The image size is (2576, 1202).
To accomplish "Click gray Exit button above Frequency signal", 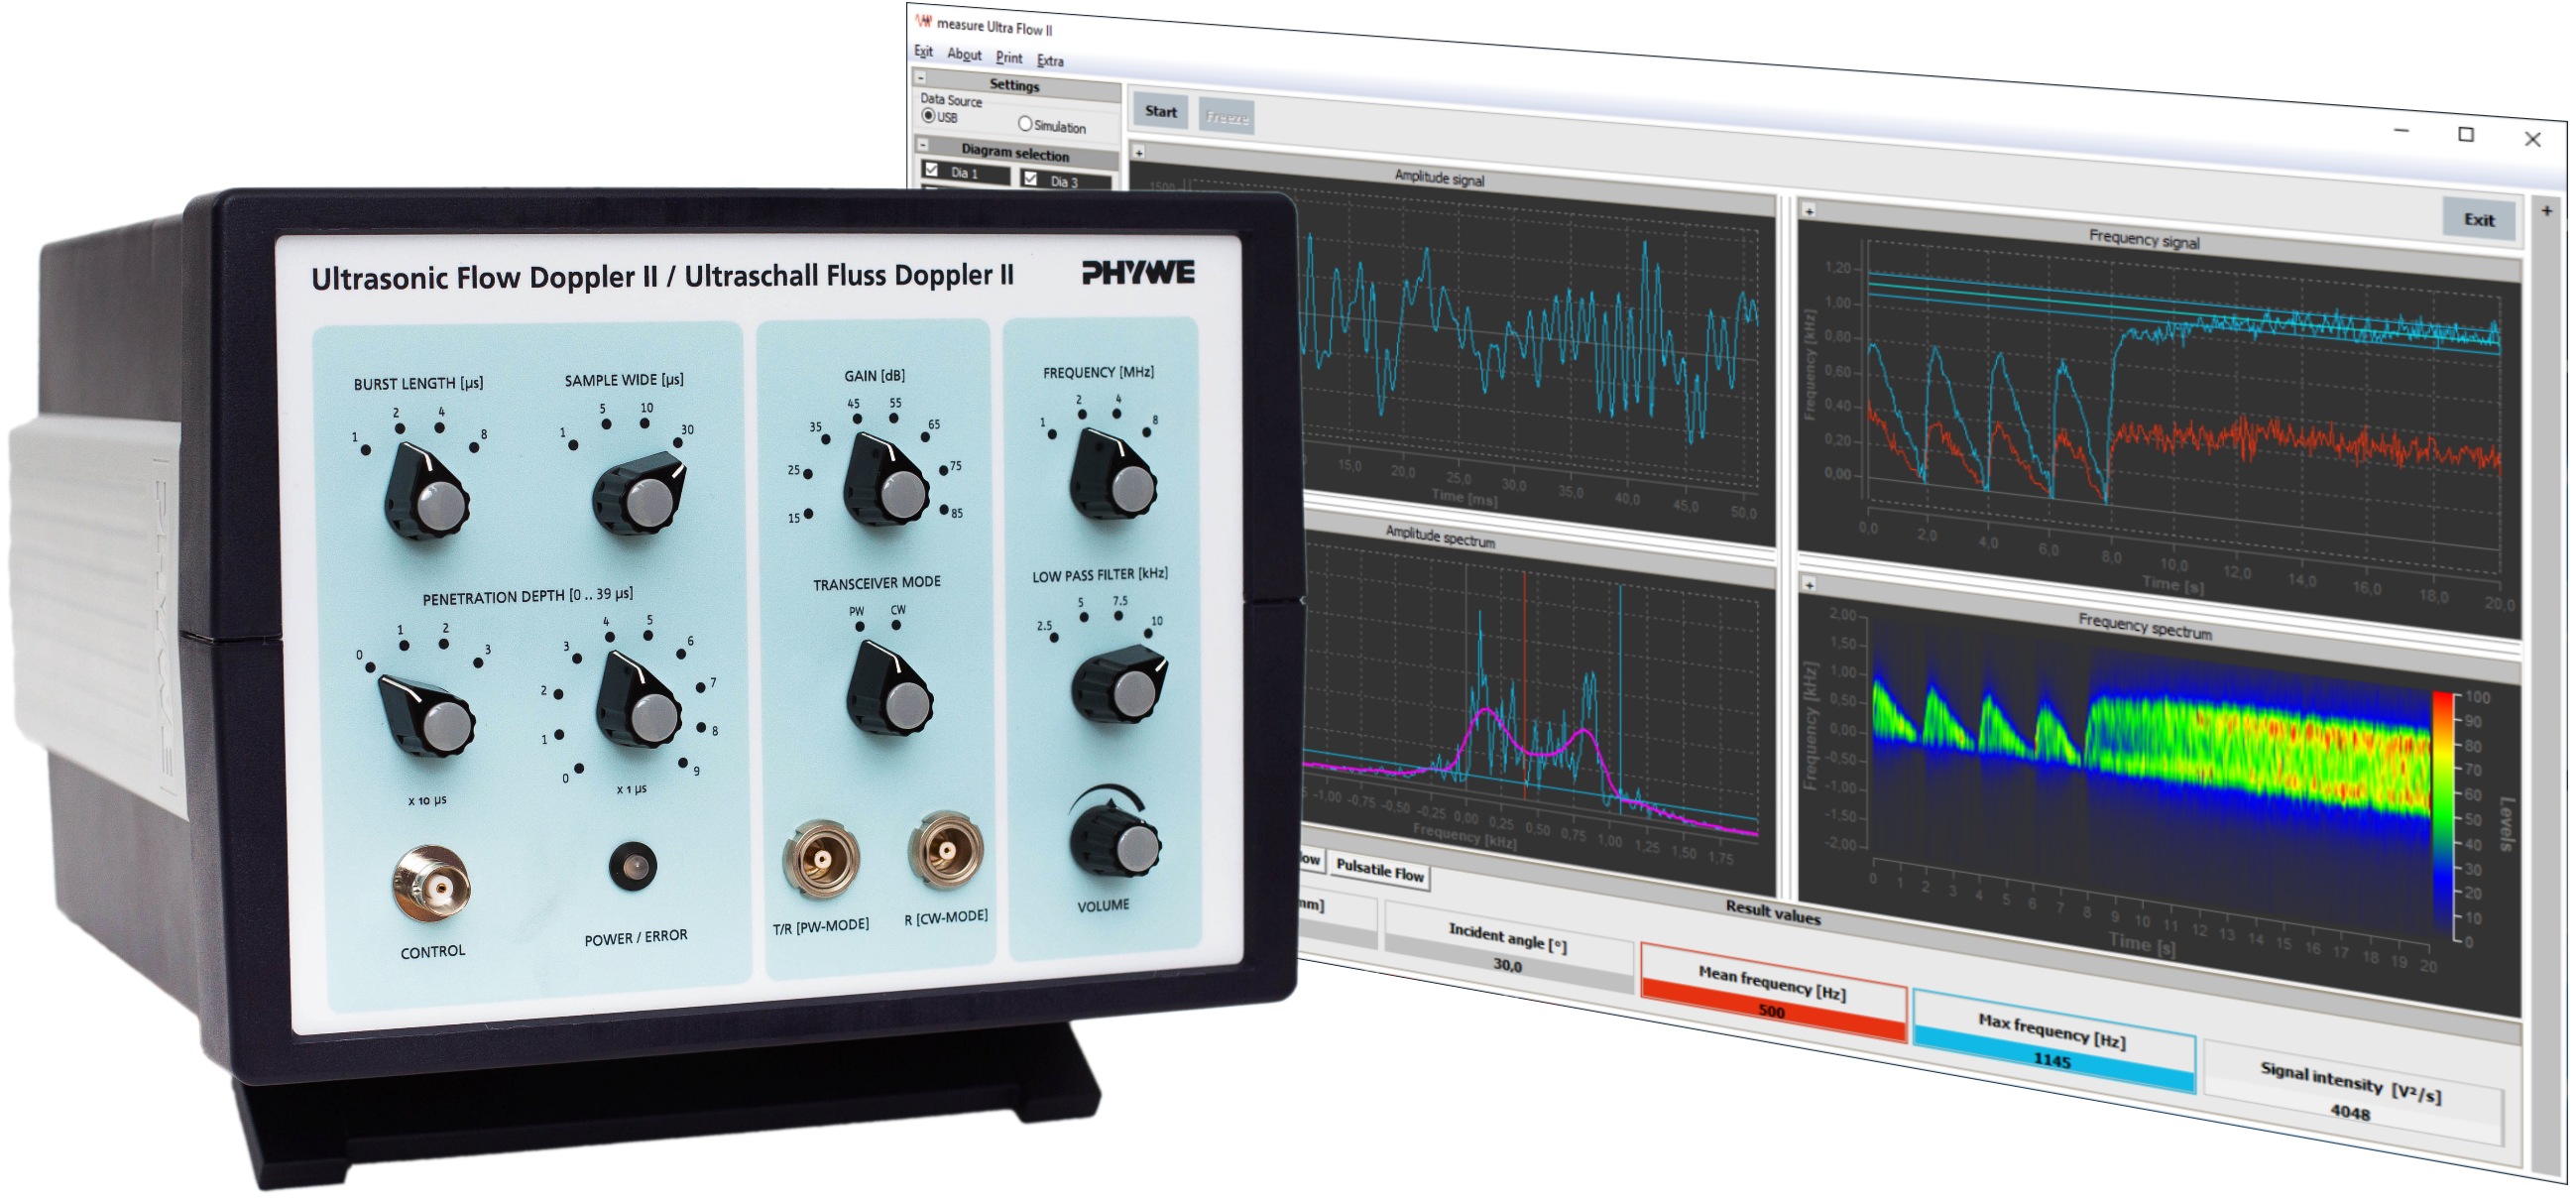I will (2478, 219).
